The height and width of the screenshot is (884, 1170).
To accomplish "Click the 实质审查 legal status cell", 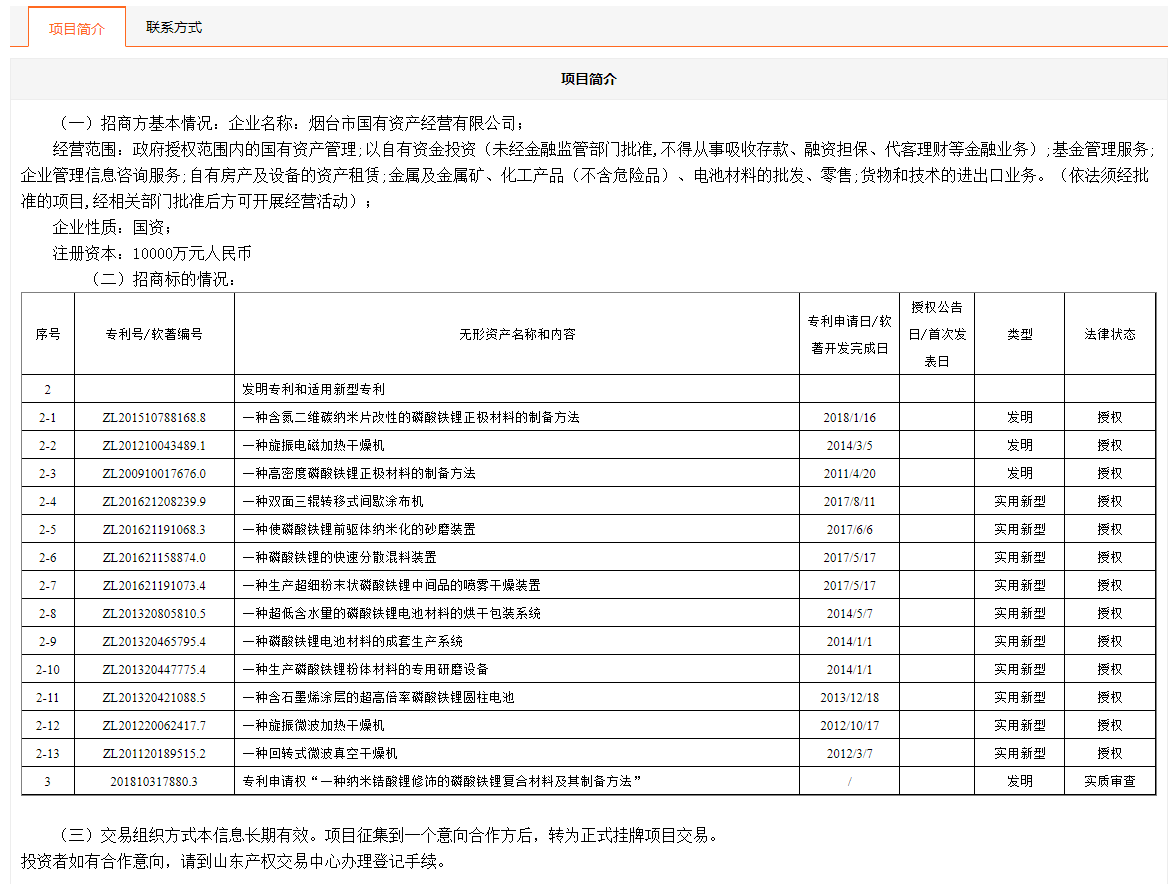I will 1109,781.
